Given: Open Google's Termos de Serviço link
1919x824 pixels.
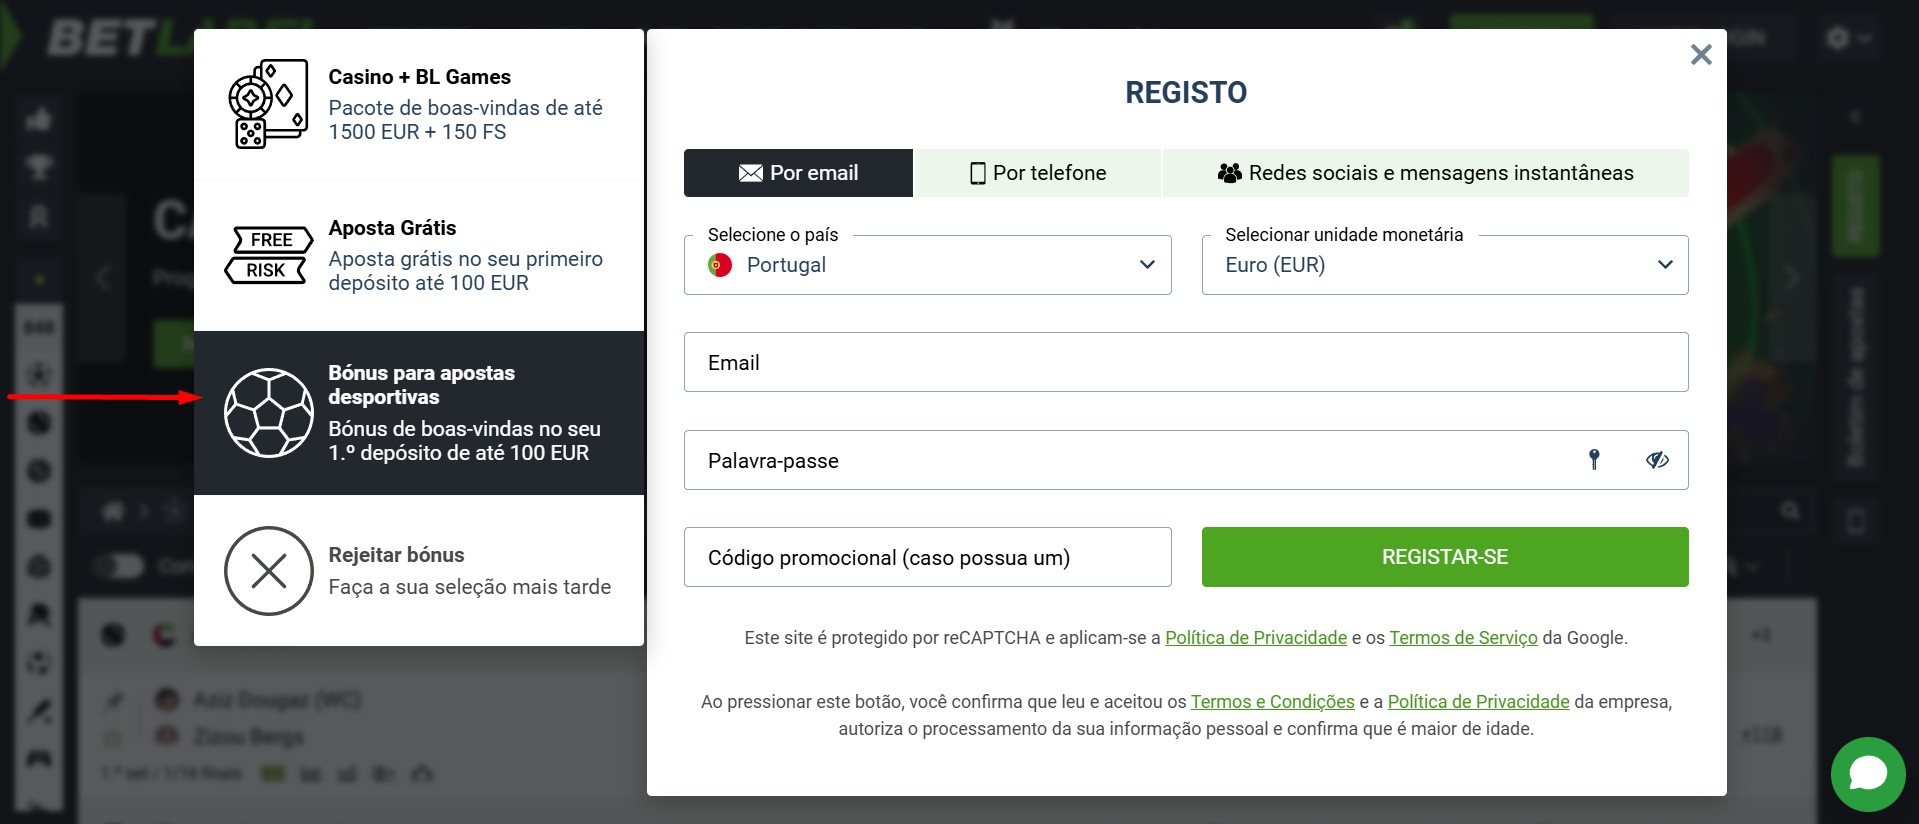Looking at the screenshot, I should point(1463,638).
